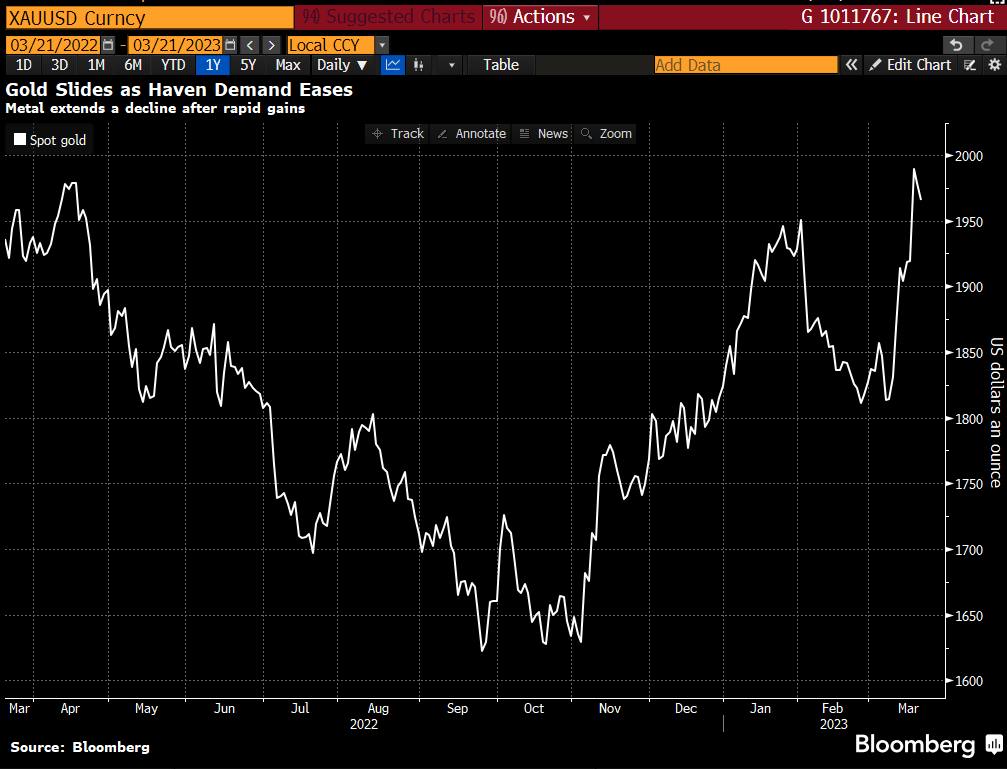This screenshot has height=769, width=1007.
Task: Collapse panel with double left chevron
Action: [x=852, y=65]
